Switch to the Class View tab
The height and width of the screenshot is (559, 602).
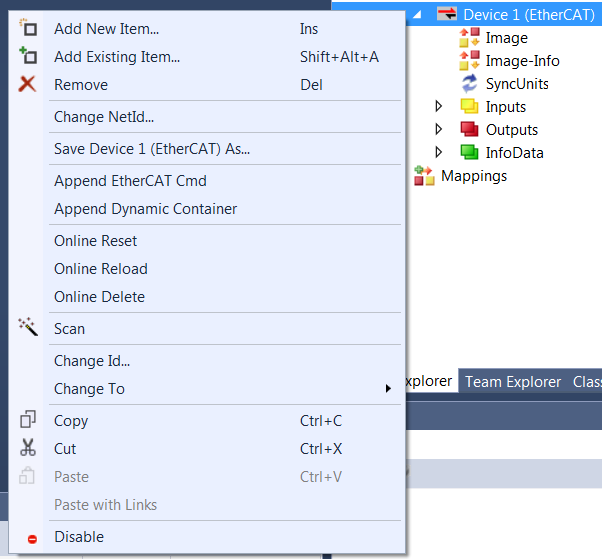pyautogui.click(x=587, y=382)
